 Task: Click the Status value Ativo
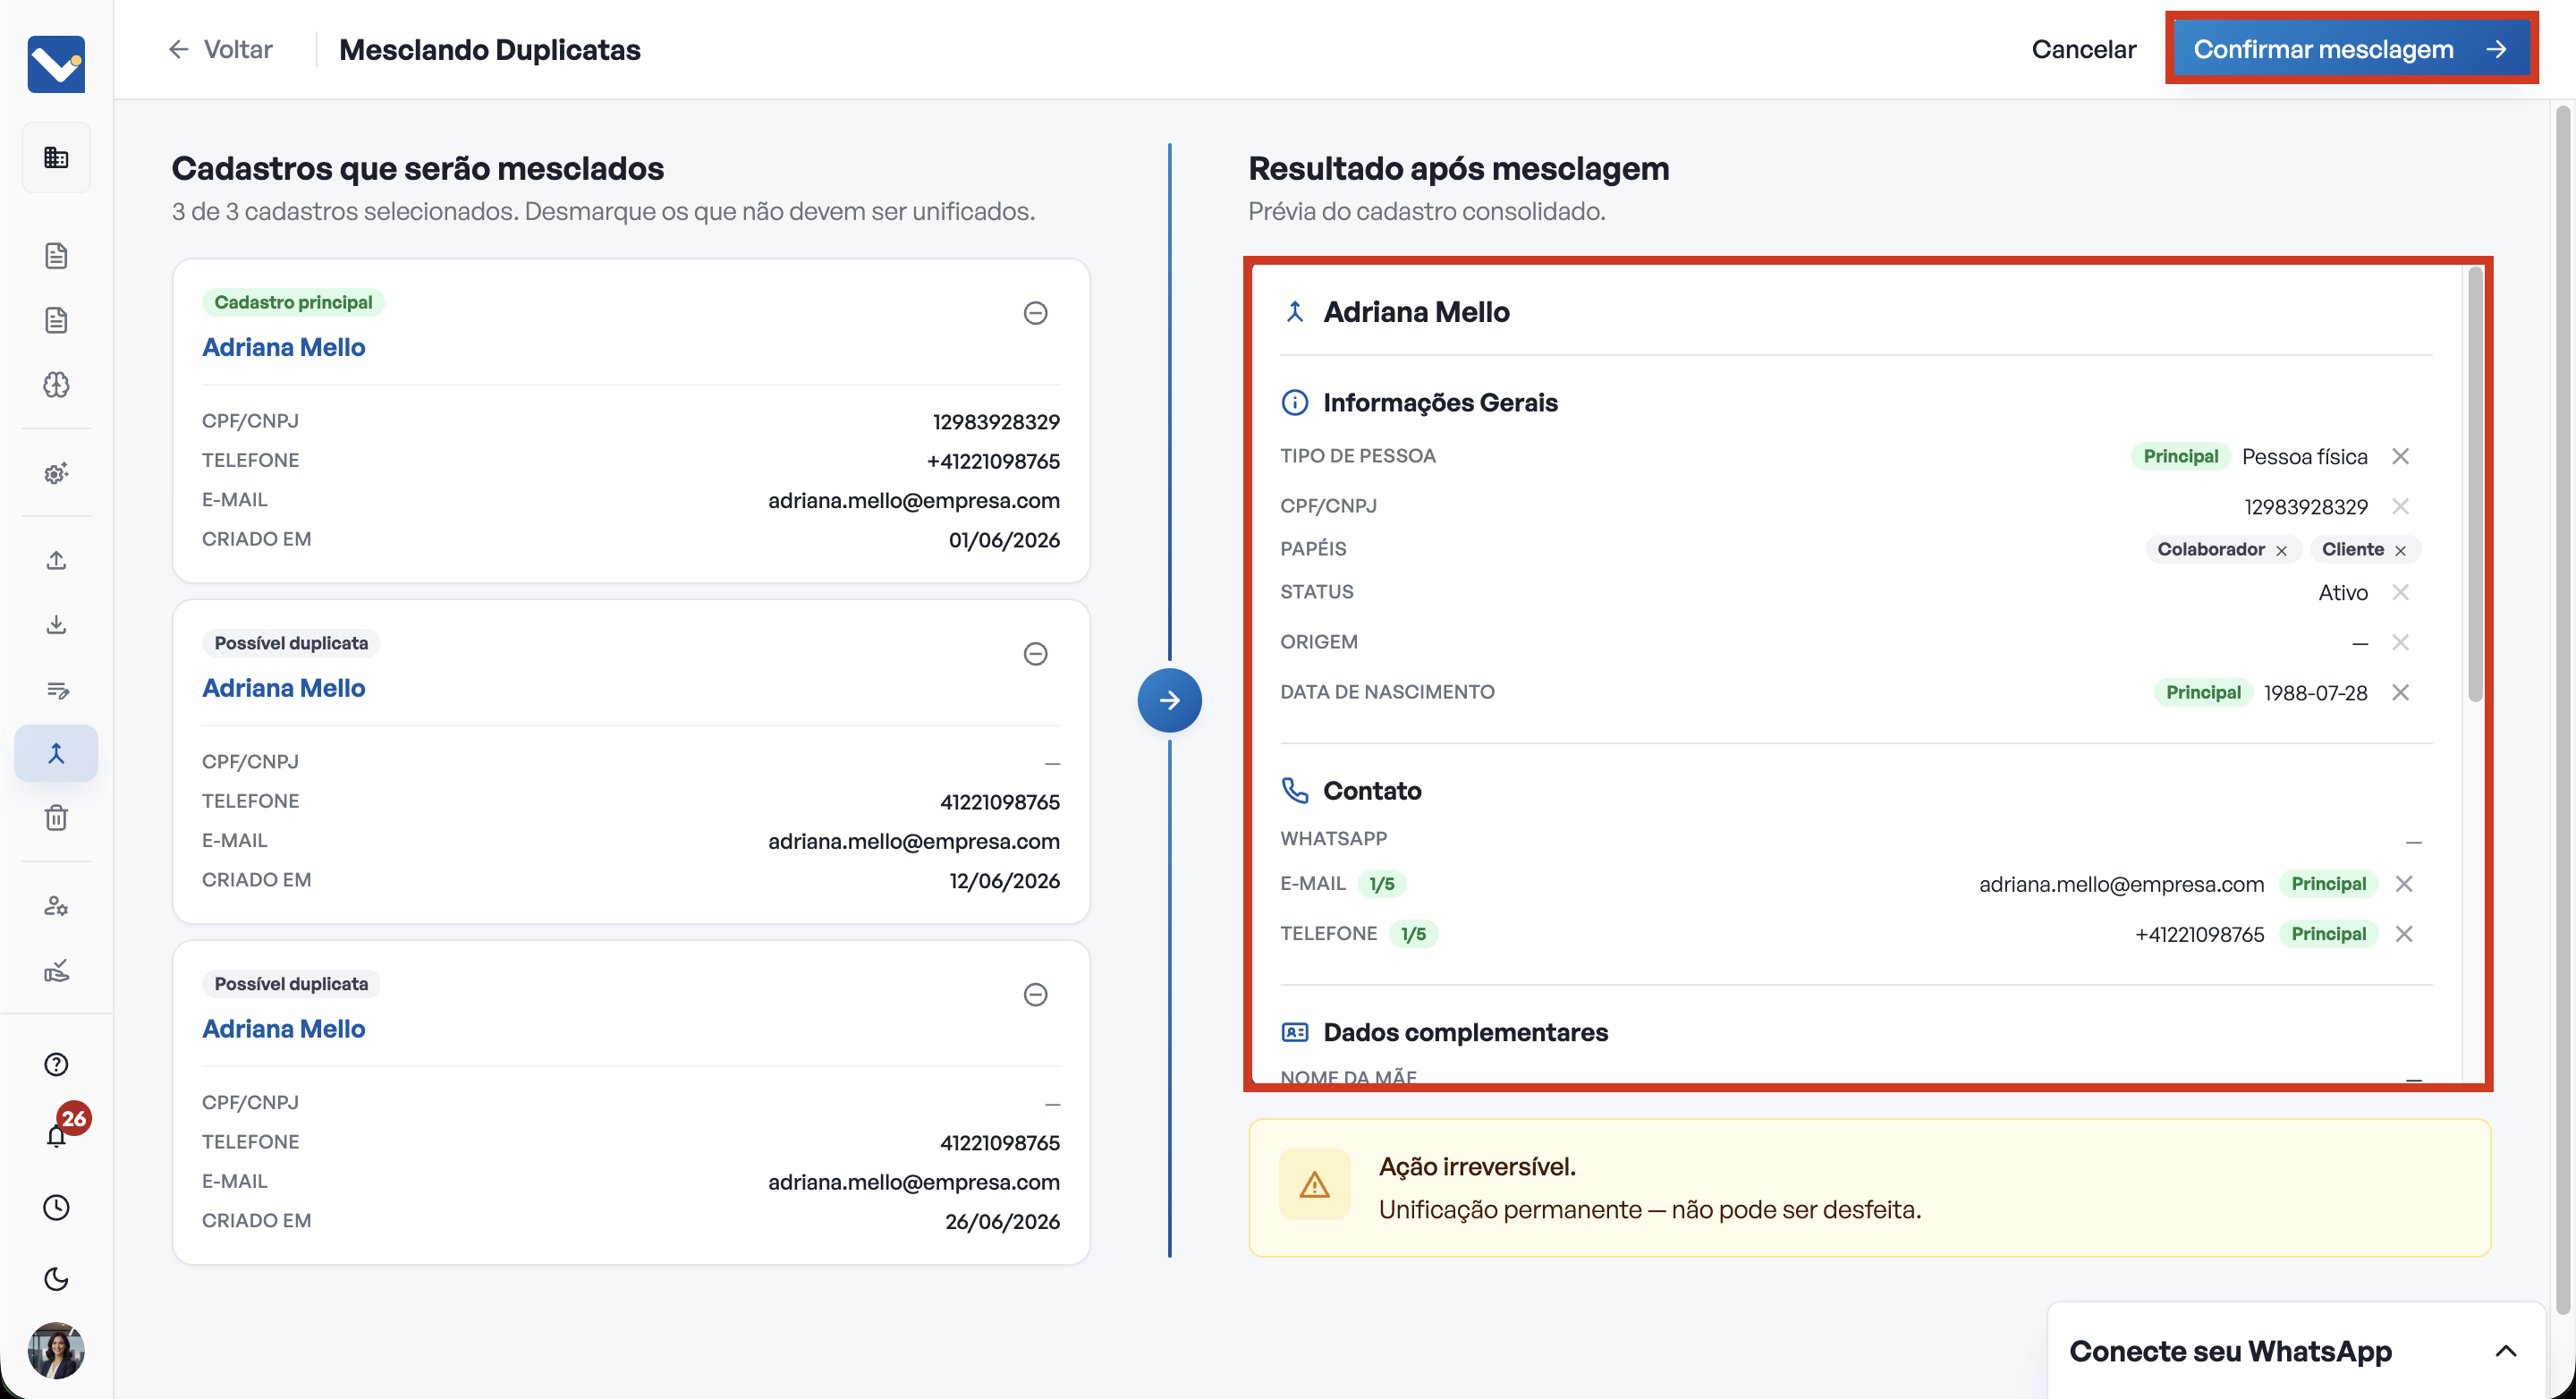pos(2342,592)
